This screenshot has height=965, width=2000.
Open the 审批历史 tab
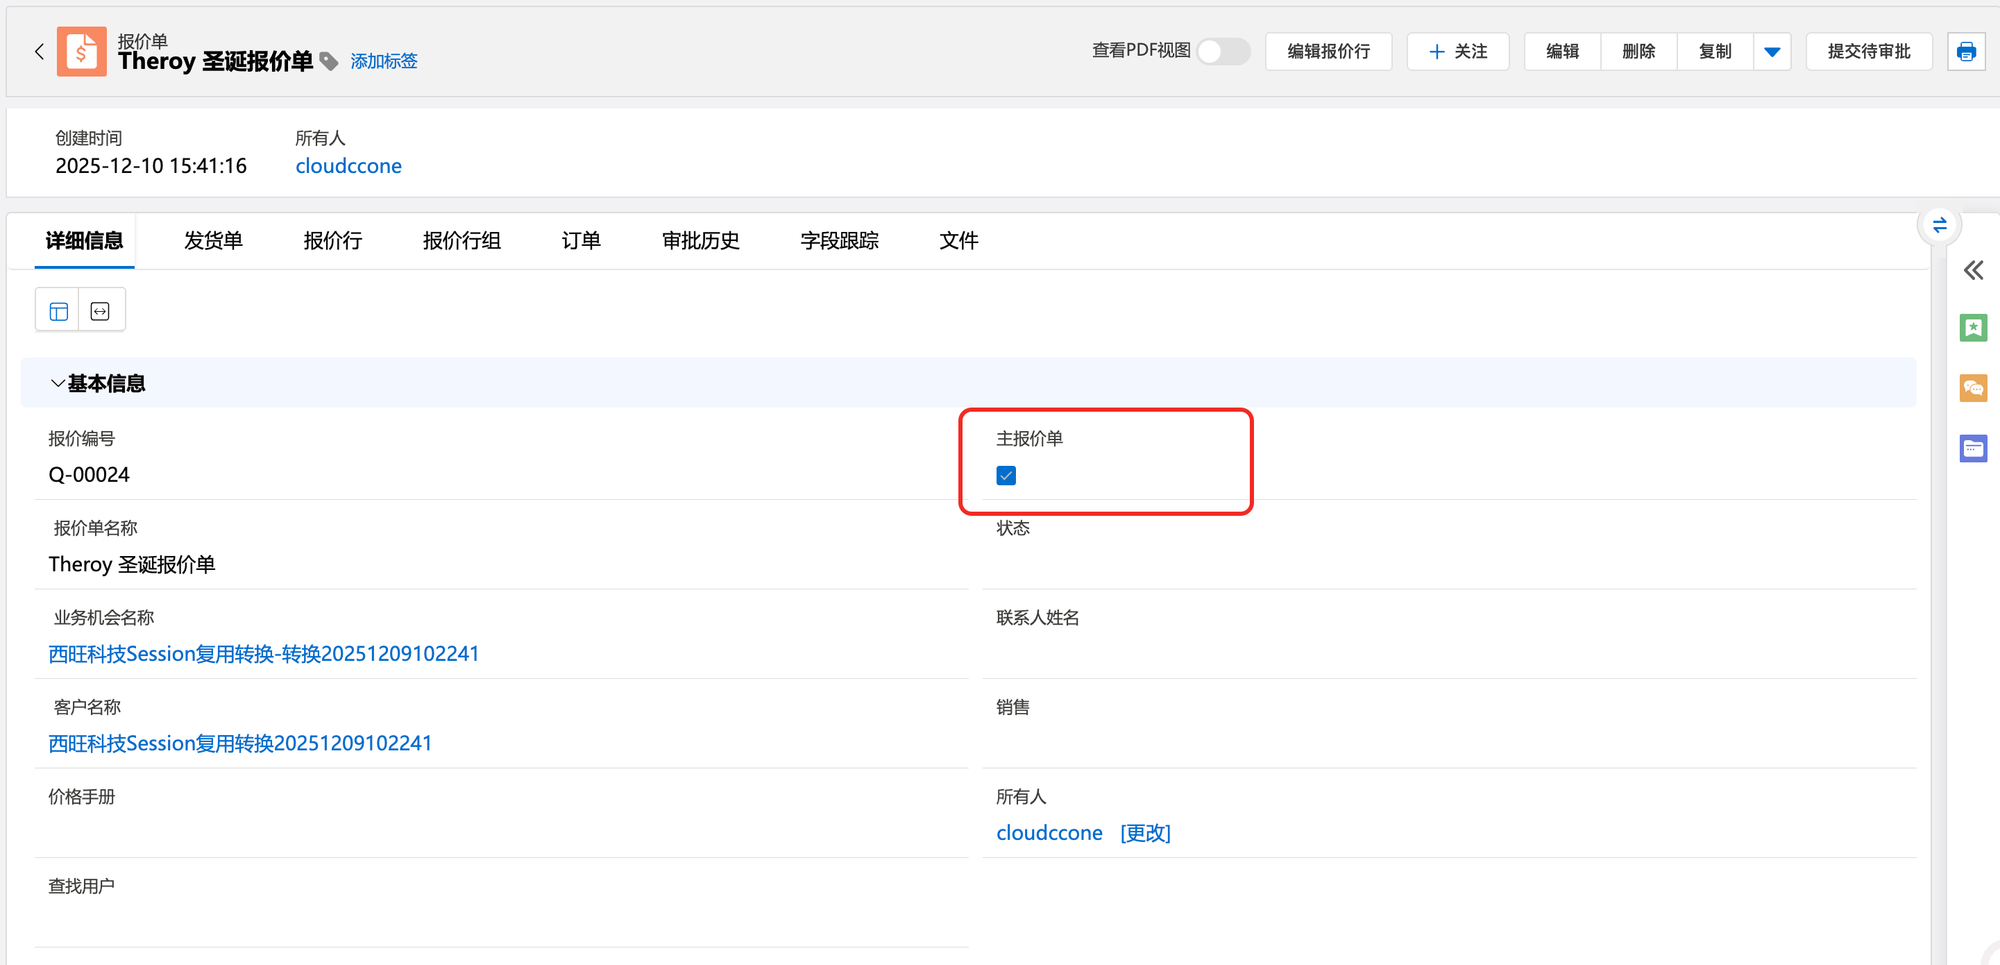pos(700,241)
